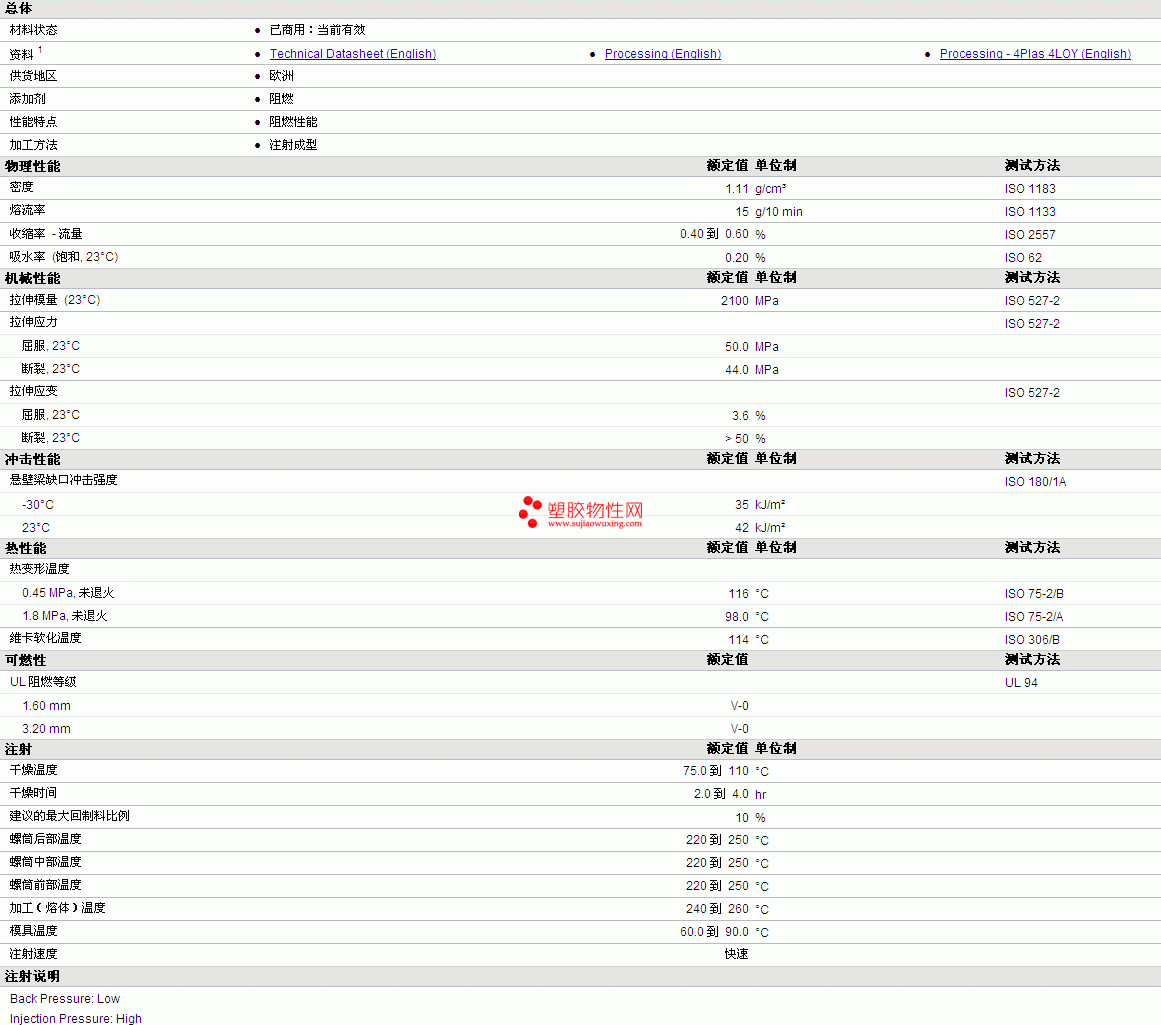Click the 供货地区 value 欧洲
The image size is (1161, 1025).
281,76
